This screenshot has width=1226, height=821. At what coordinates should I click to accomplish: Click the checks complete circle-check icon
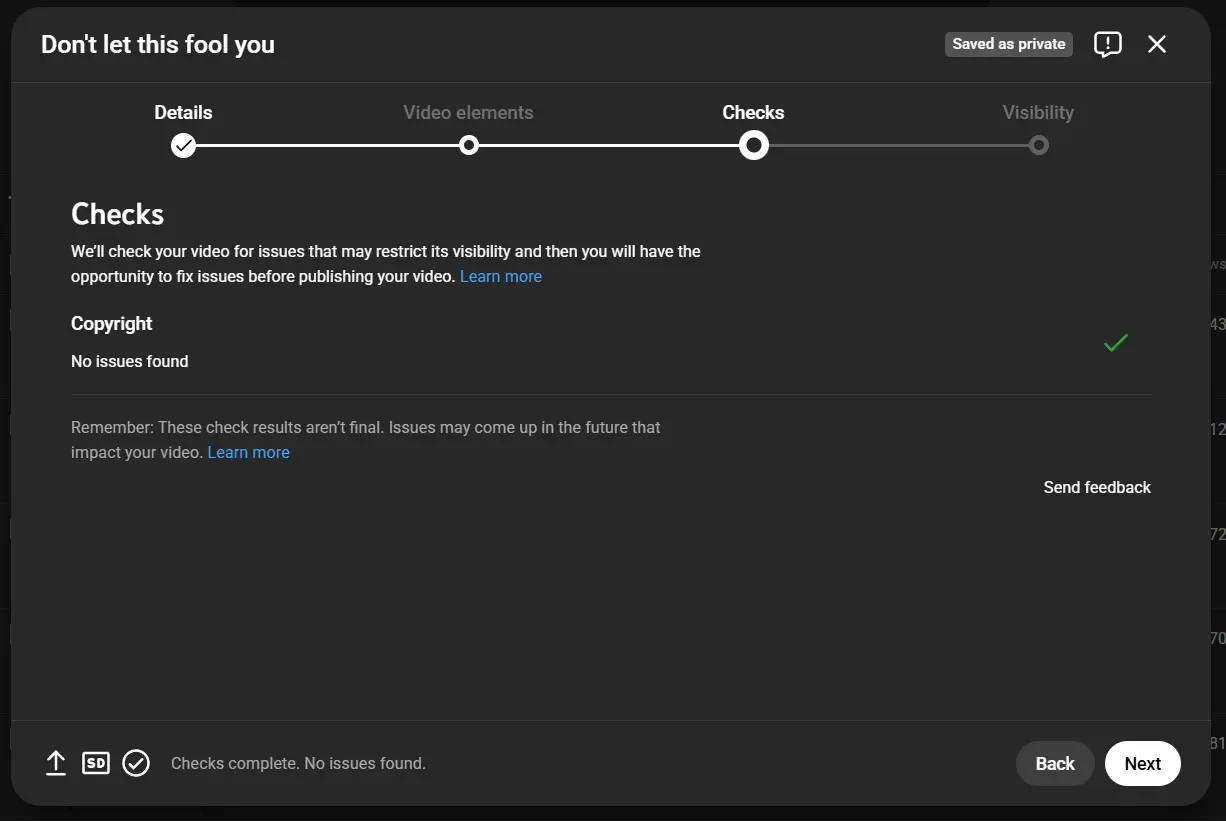pos(136,763)
